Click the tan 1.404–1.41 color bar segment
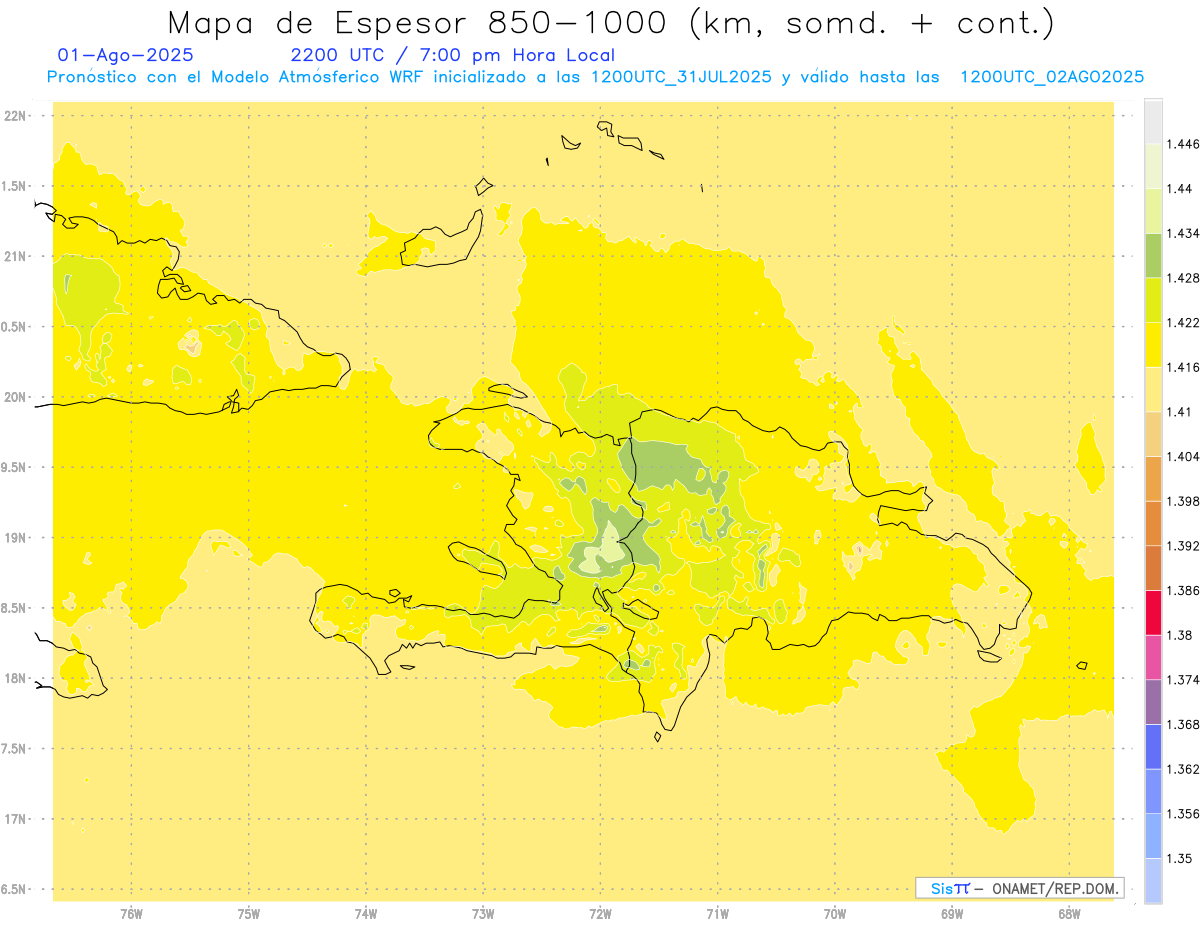Screen dimensions: 1200x927 click(1153, 434)
